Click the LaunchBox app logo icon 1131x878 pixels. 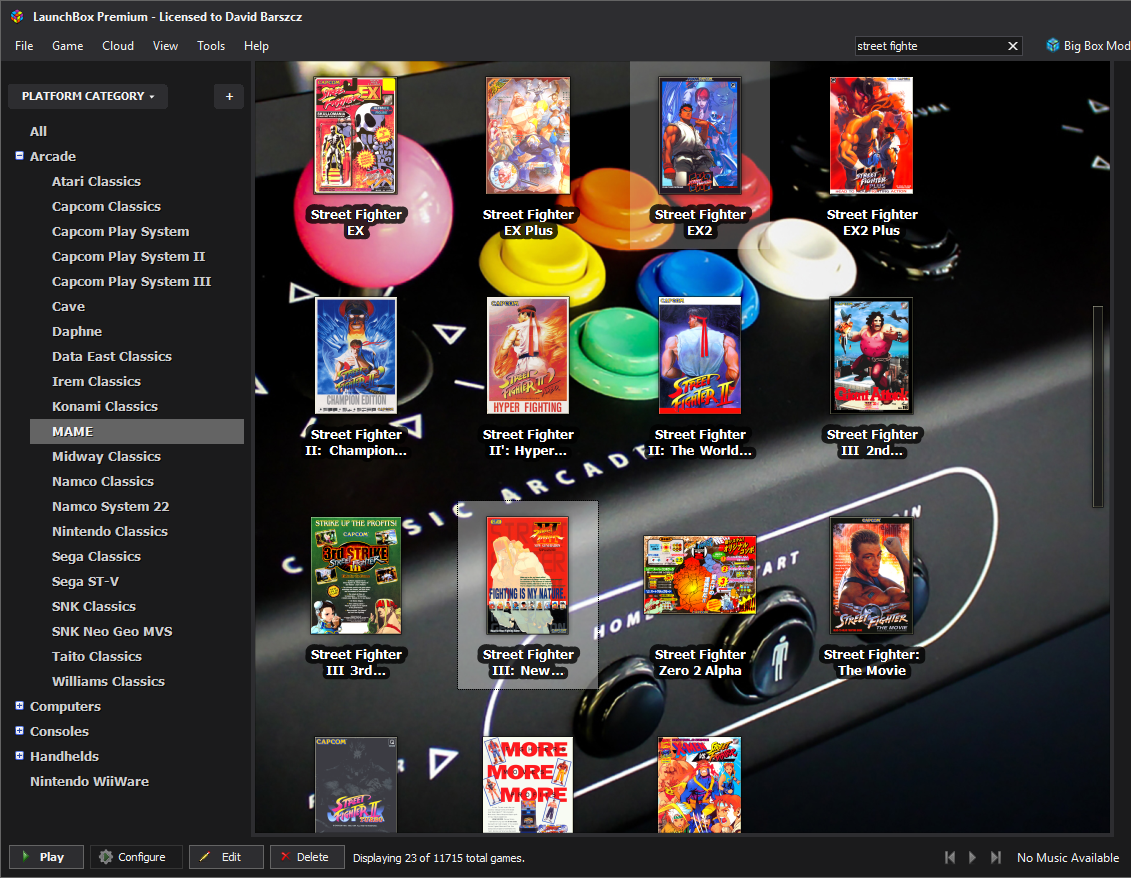click(17, 16)
